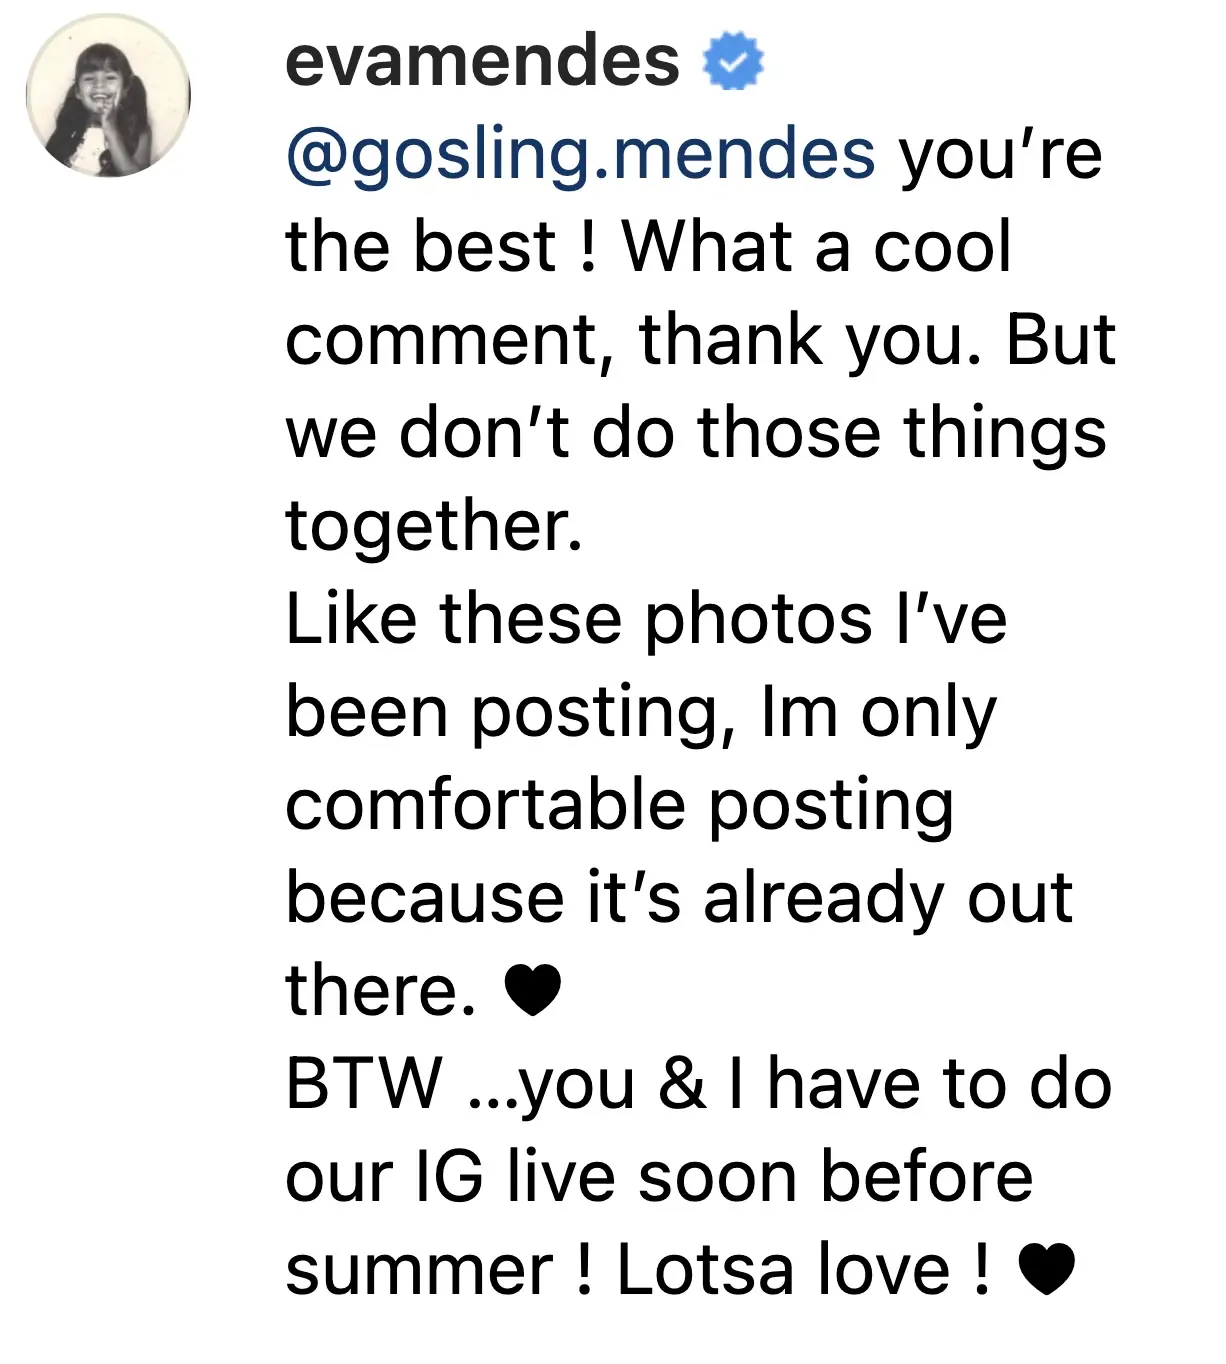Open the @gosling.mendes mention
This screenshot has height=1364, width=1226.
581,153
